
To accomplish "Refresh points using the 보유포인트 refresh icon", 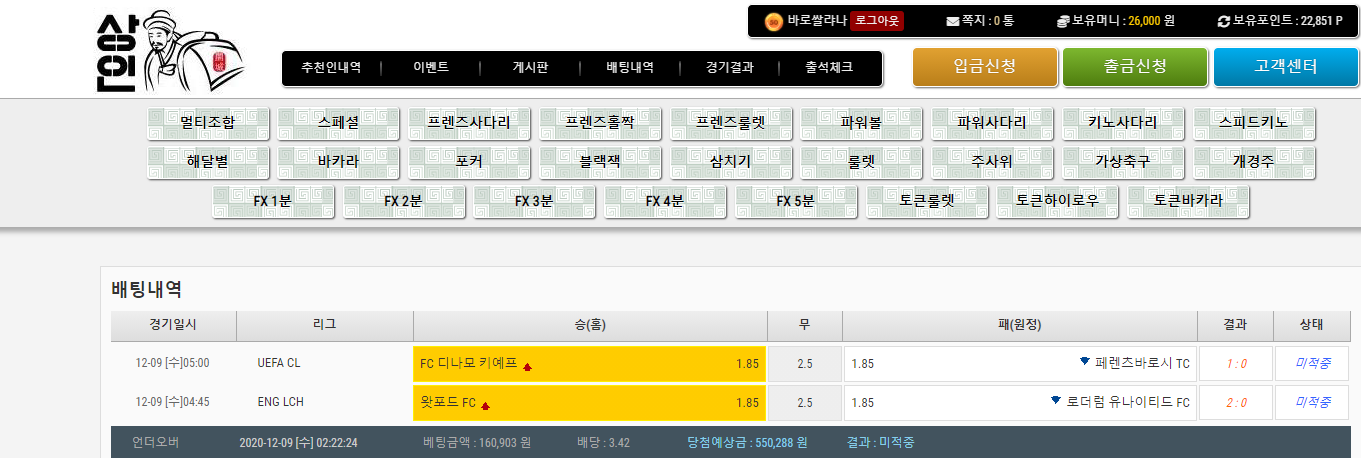I will [x=1223, y=21].
